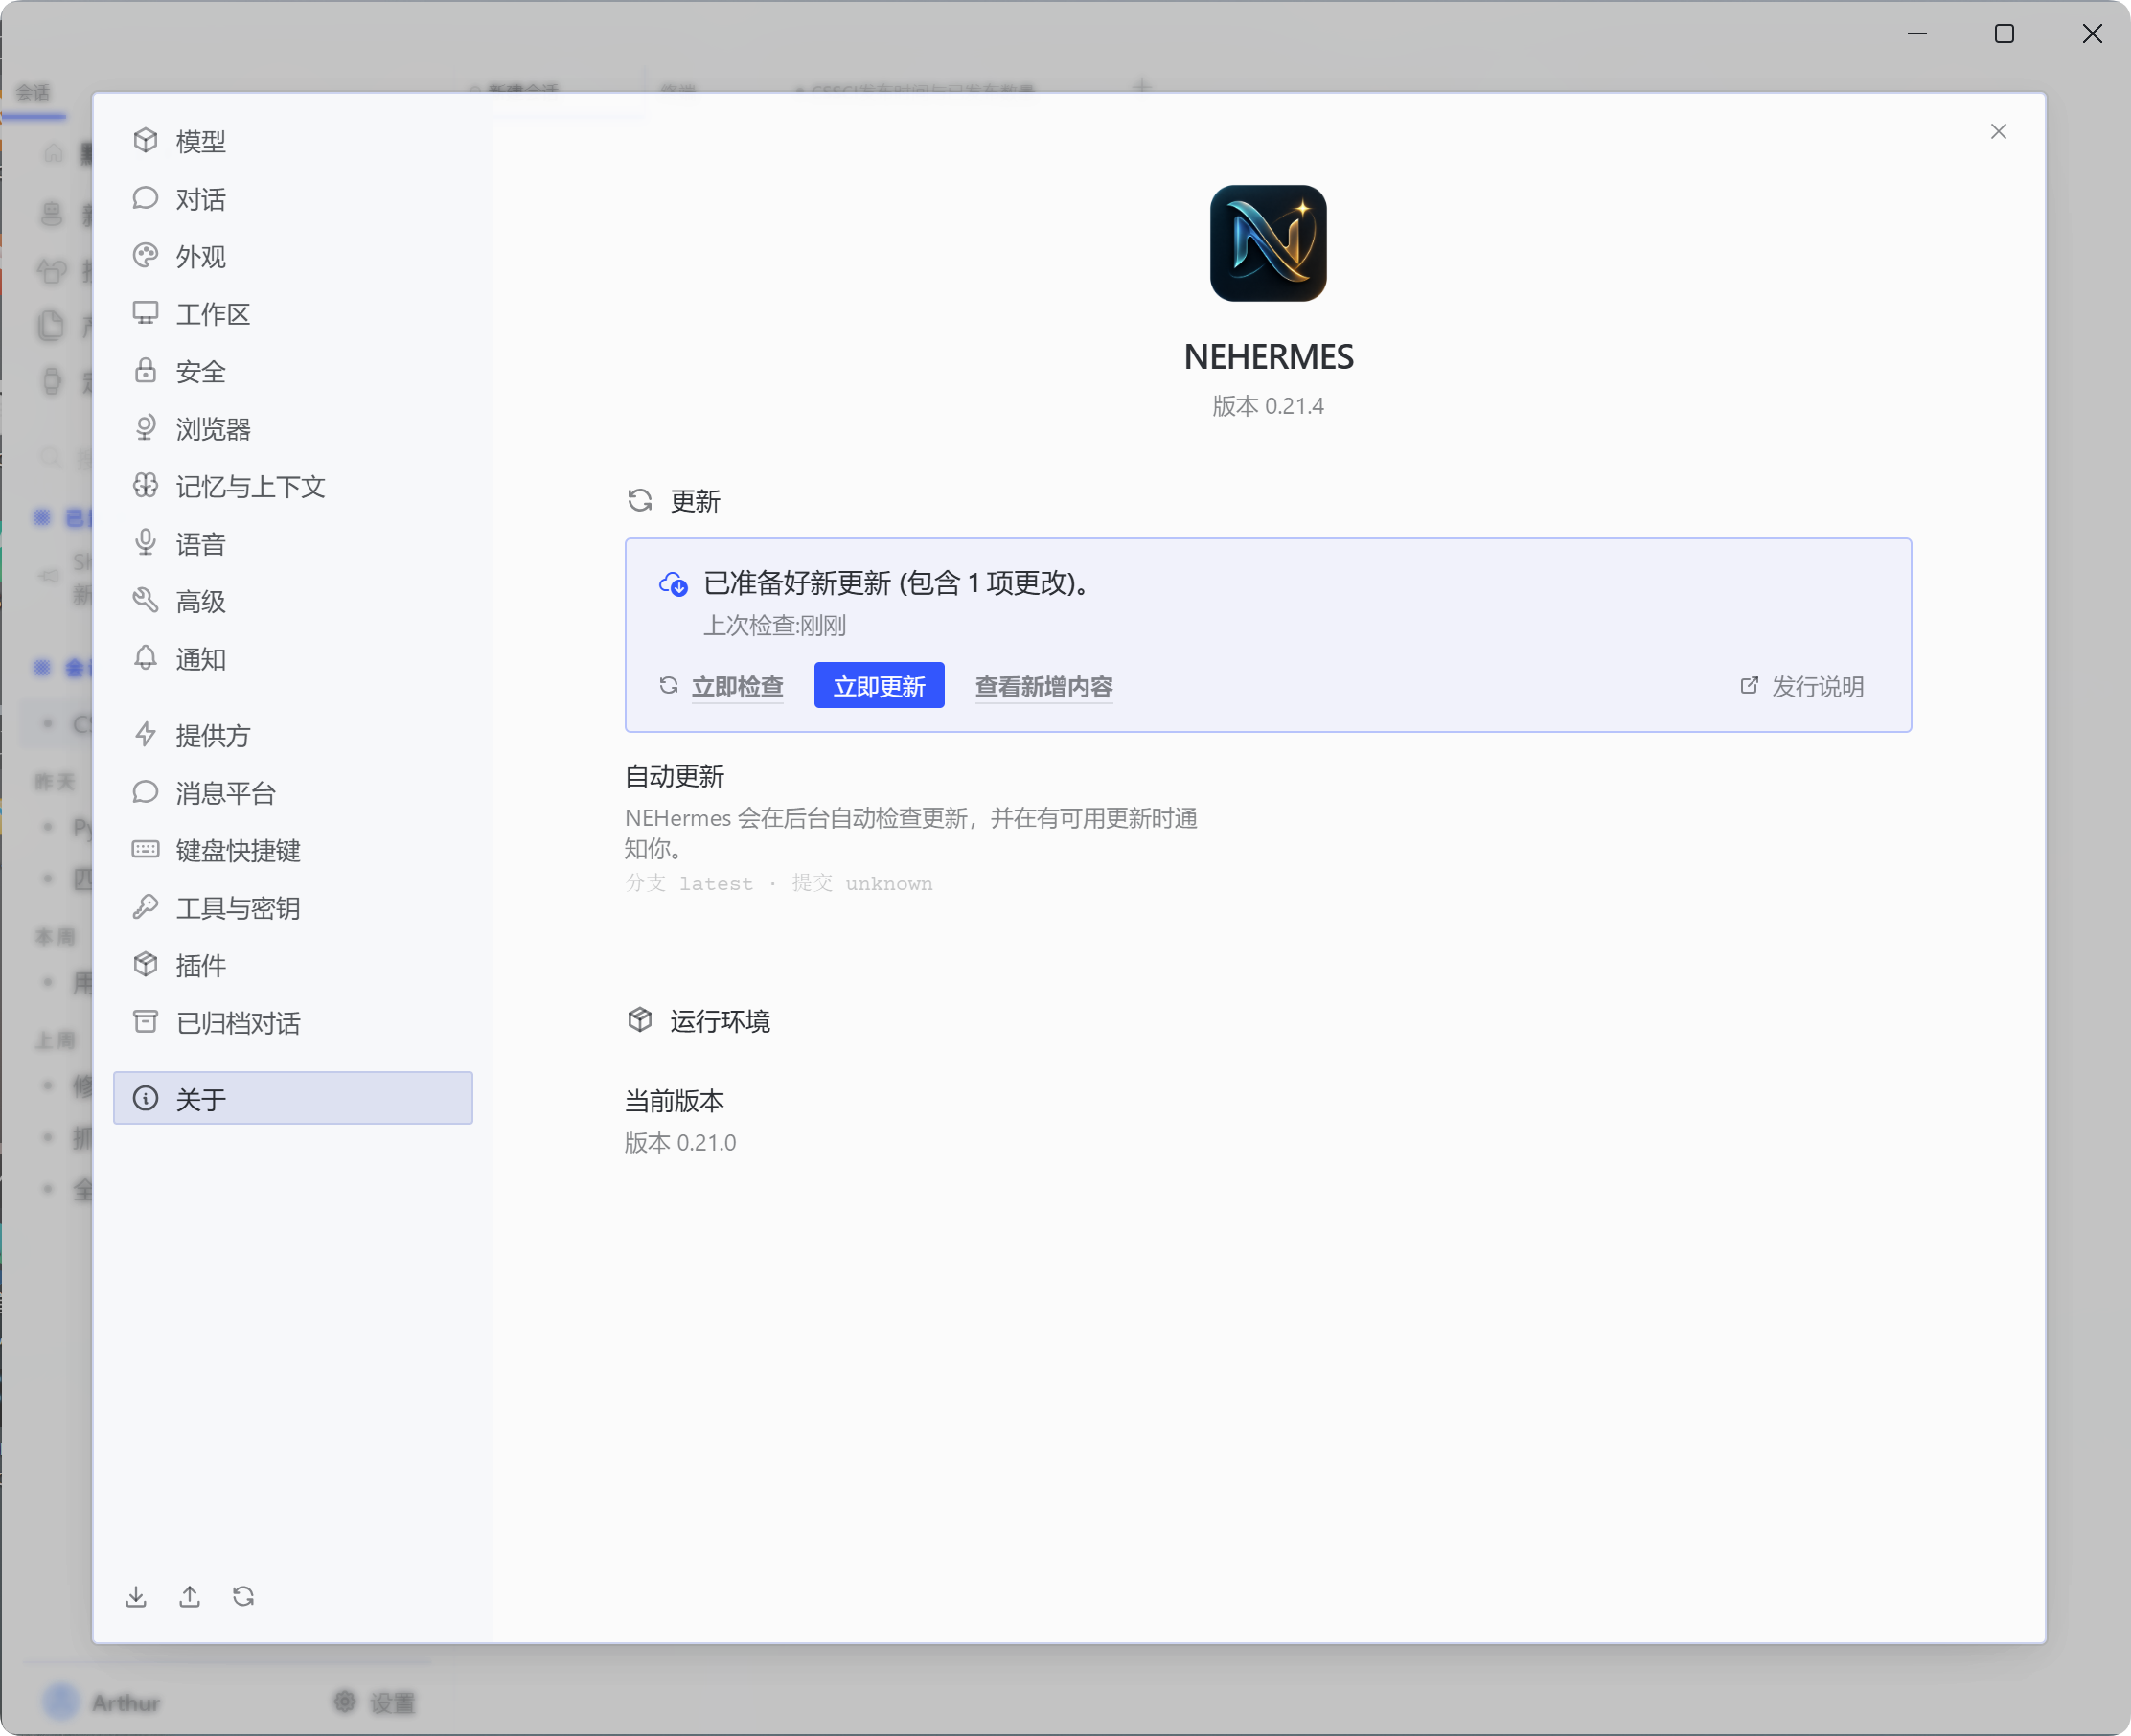2131x1736 pixels.
Task: Click the info icon beside 关于
Action: tap(145, 1098)
